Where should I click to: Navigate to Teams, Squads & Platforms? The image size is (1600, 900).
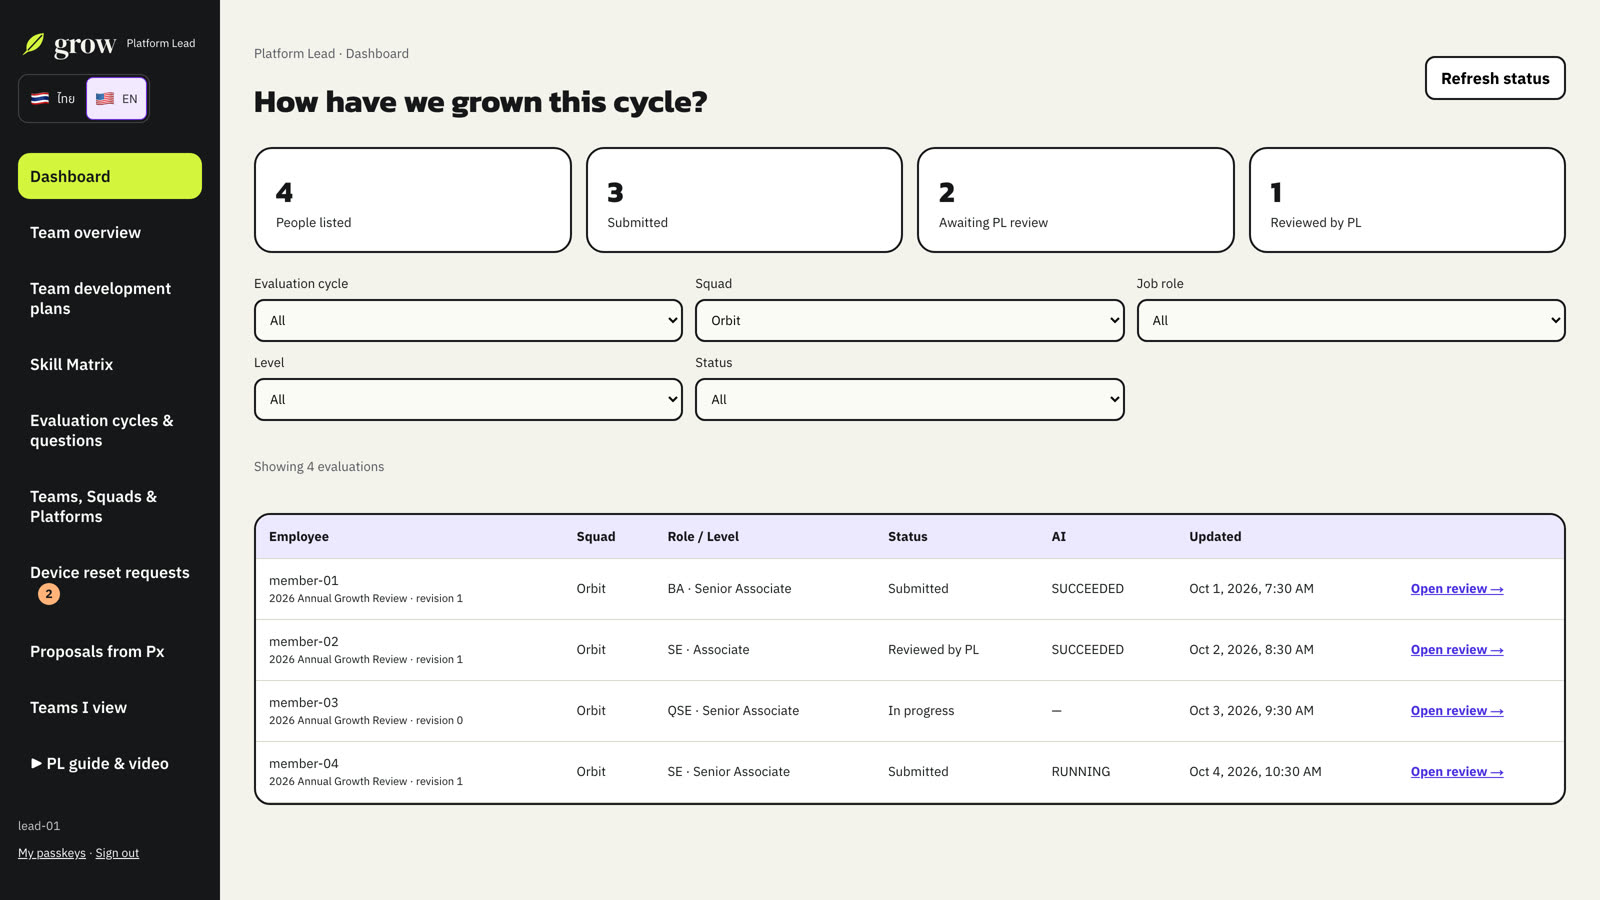[x=110, y=506]
